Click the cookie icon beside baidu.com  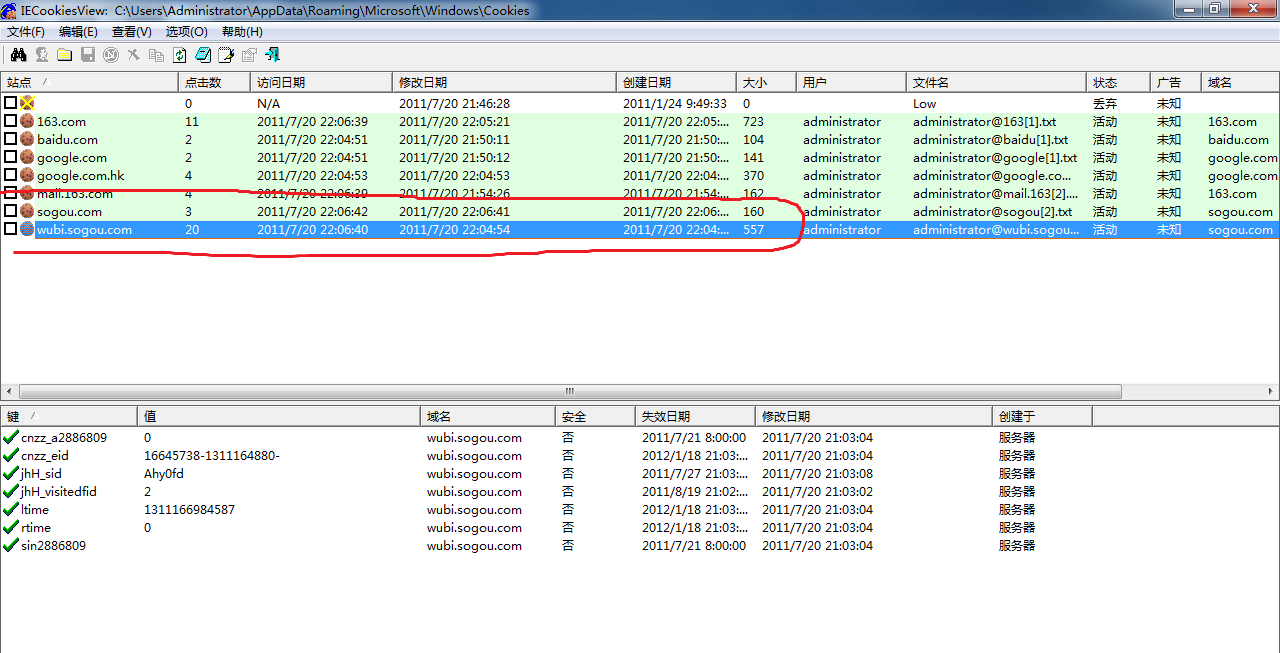click(27, 140)
